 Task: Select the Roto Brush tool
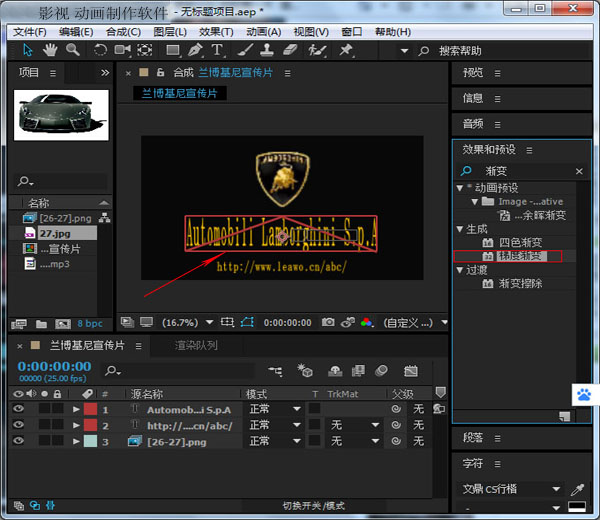317,50
